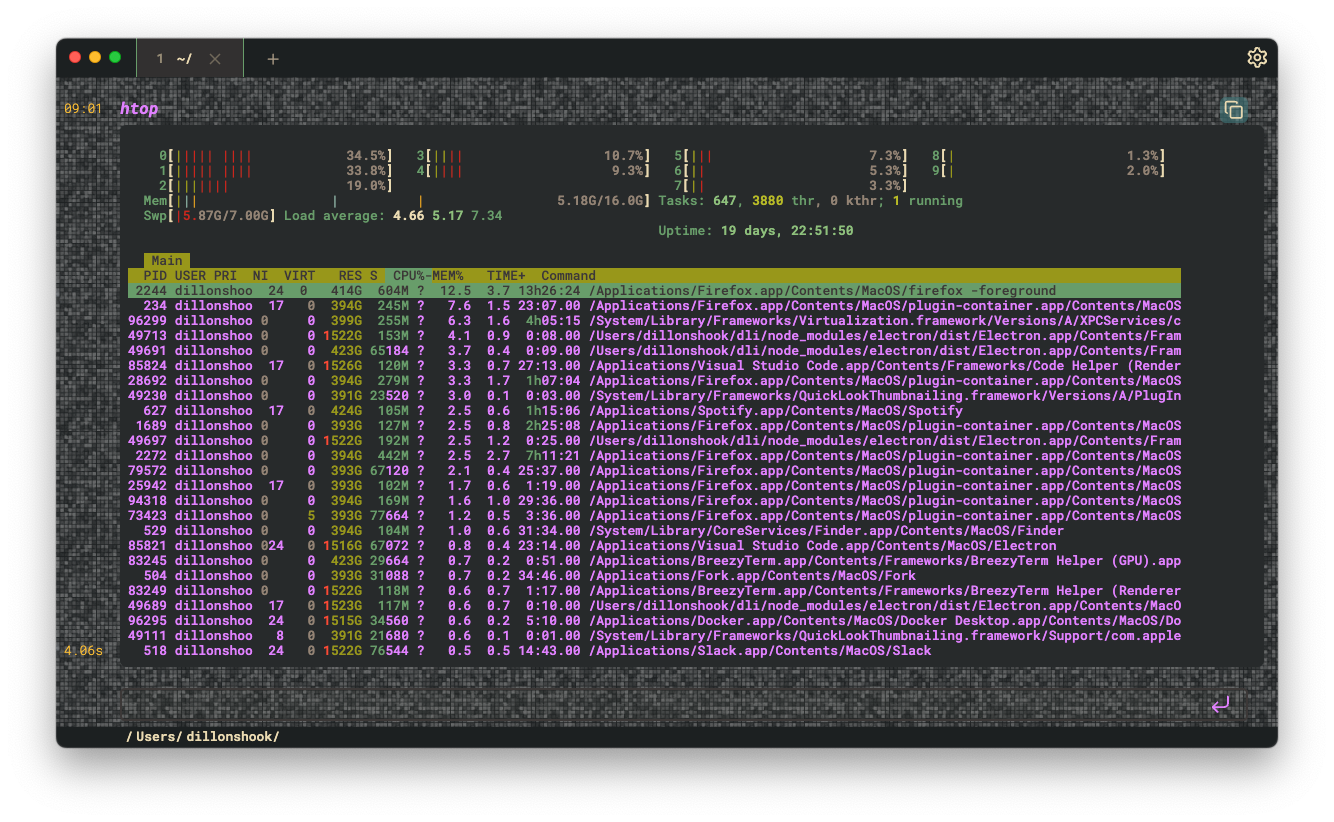Click the path /Users/dillonshook/ at bottom
The width and height of the screenshot is (1334, 822).
pyautogui.click(x=203, y=735)
